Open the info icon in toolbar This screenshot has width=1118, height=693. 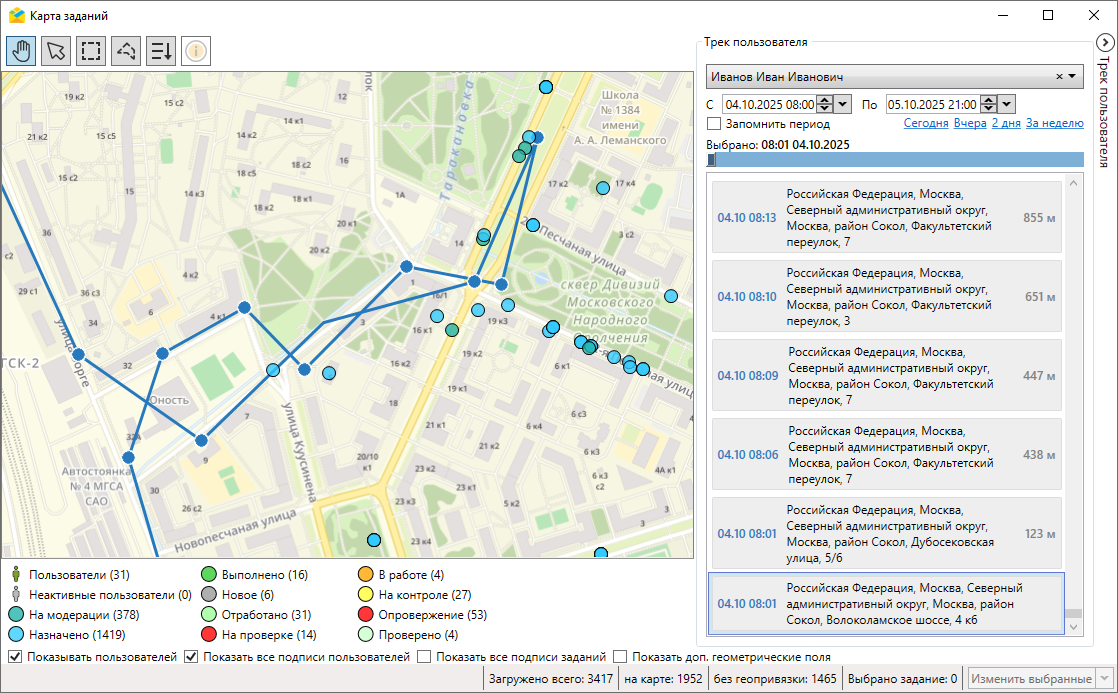[197, 50]
